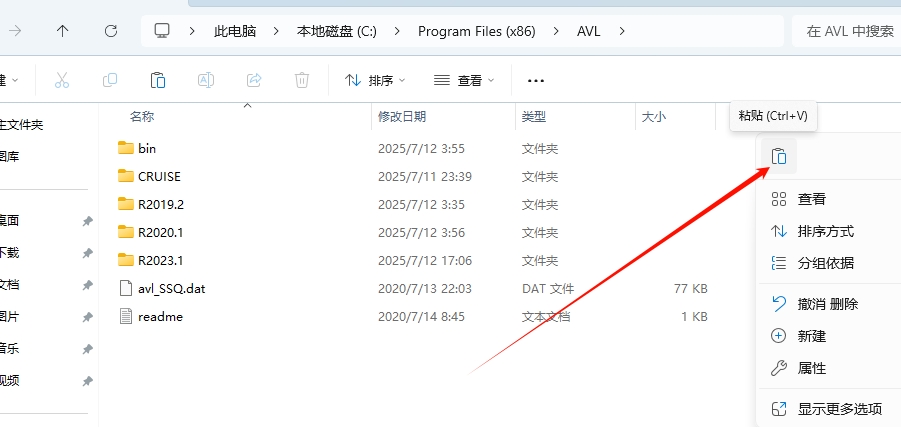Click the 文本文档 type cell
The image size is (901, 427).
coord(546,317)
